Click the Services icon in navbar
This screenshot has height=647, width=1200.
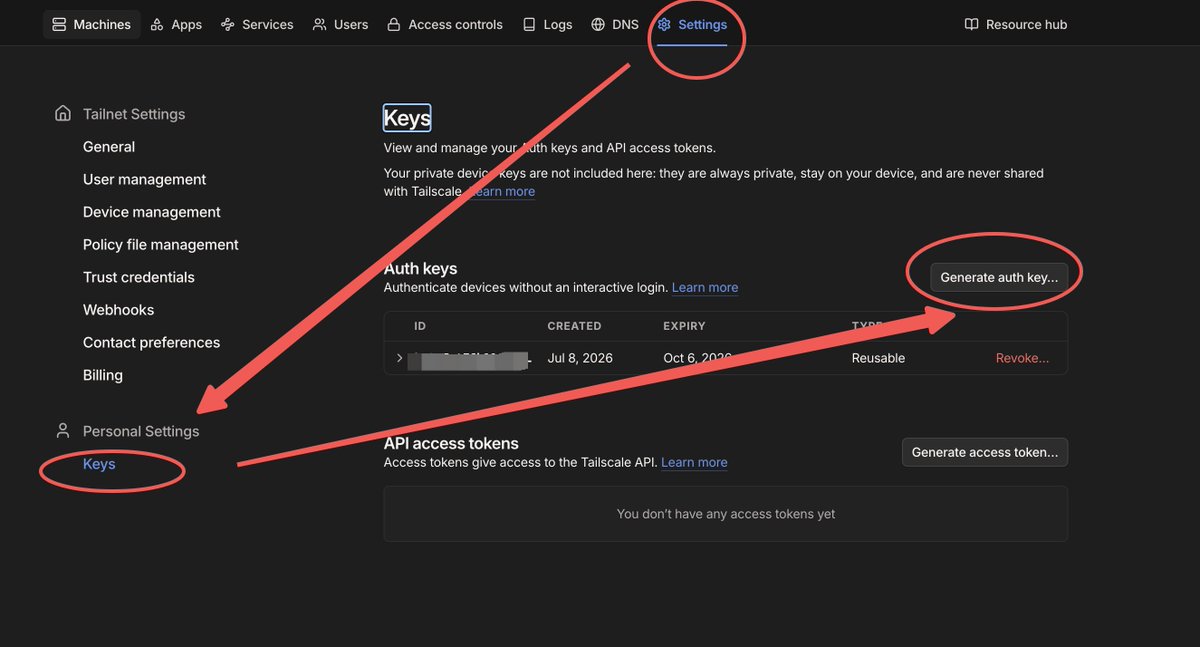(228, 24)
